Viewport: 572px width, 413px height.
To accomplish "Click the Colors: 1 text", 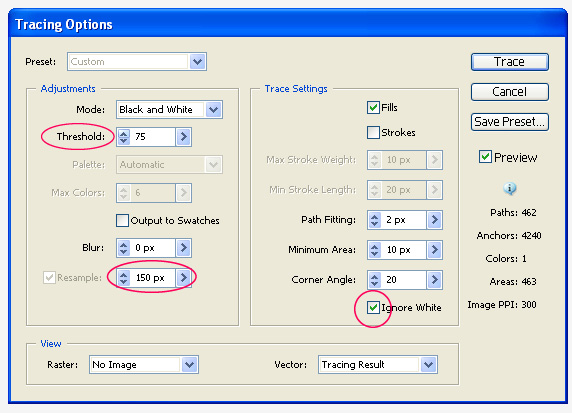I will (x=506, y=259).
